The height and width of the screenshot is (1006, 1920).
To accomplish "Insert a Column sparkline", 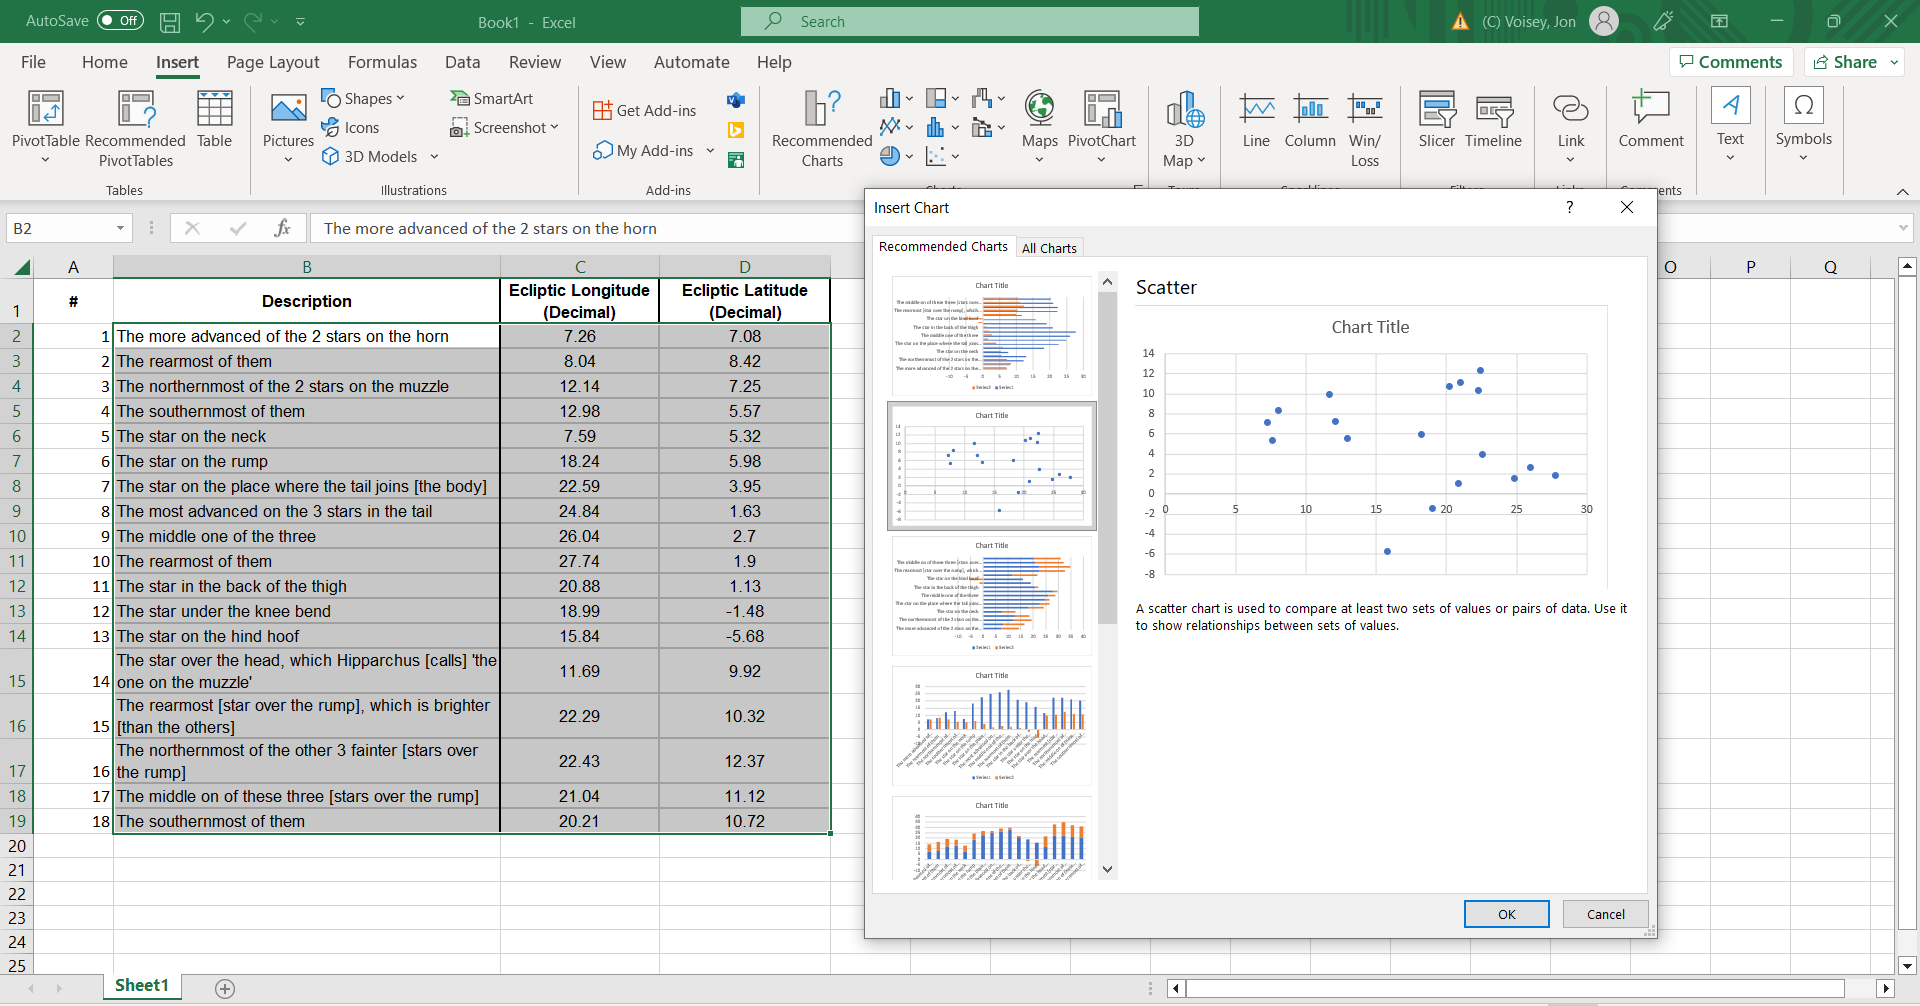I will click(1310, 120).
